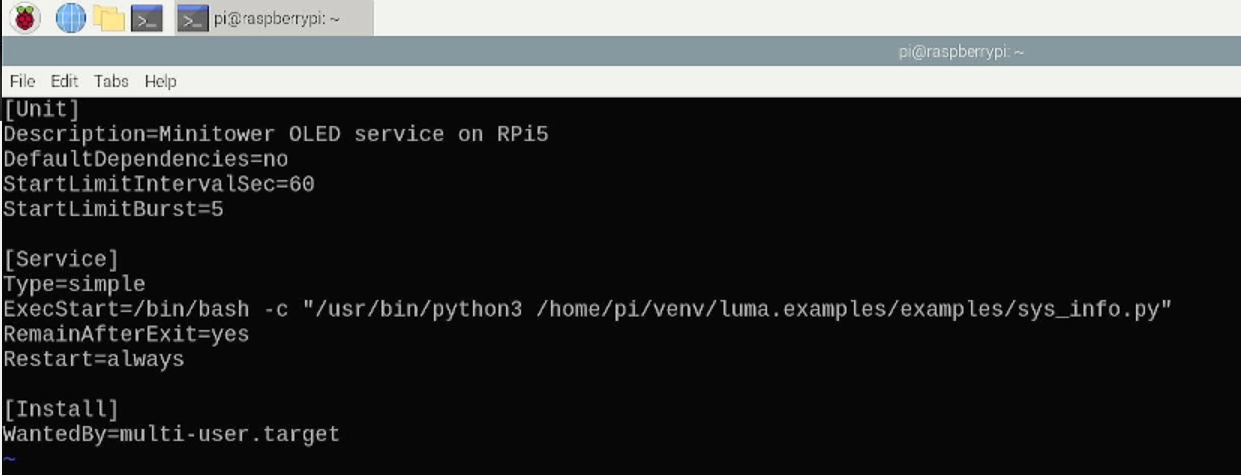Open the Help menu
Viewport: 1241px width, 475px height.
[x=160, y=81]
